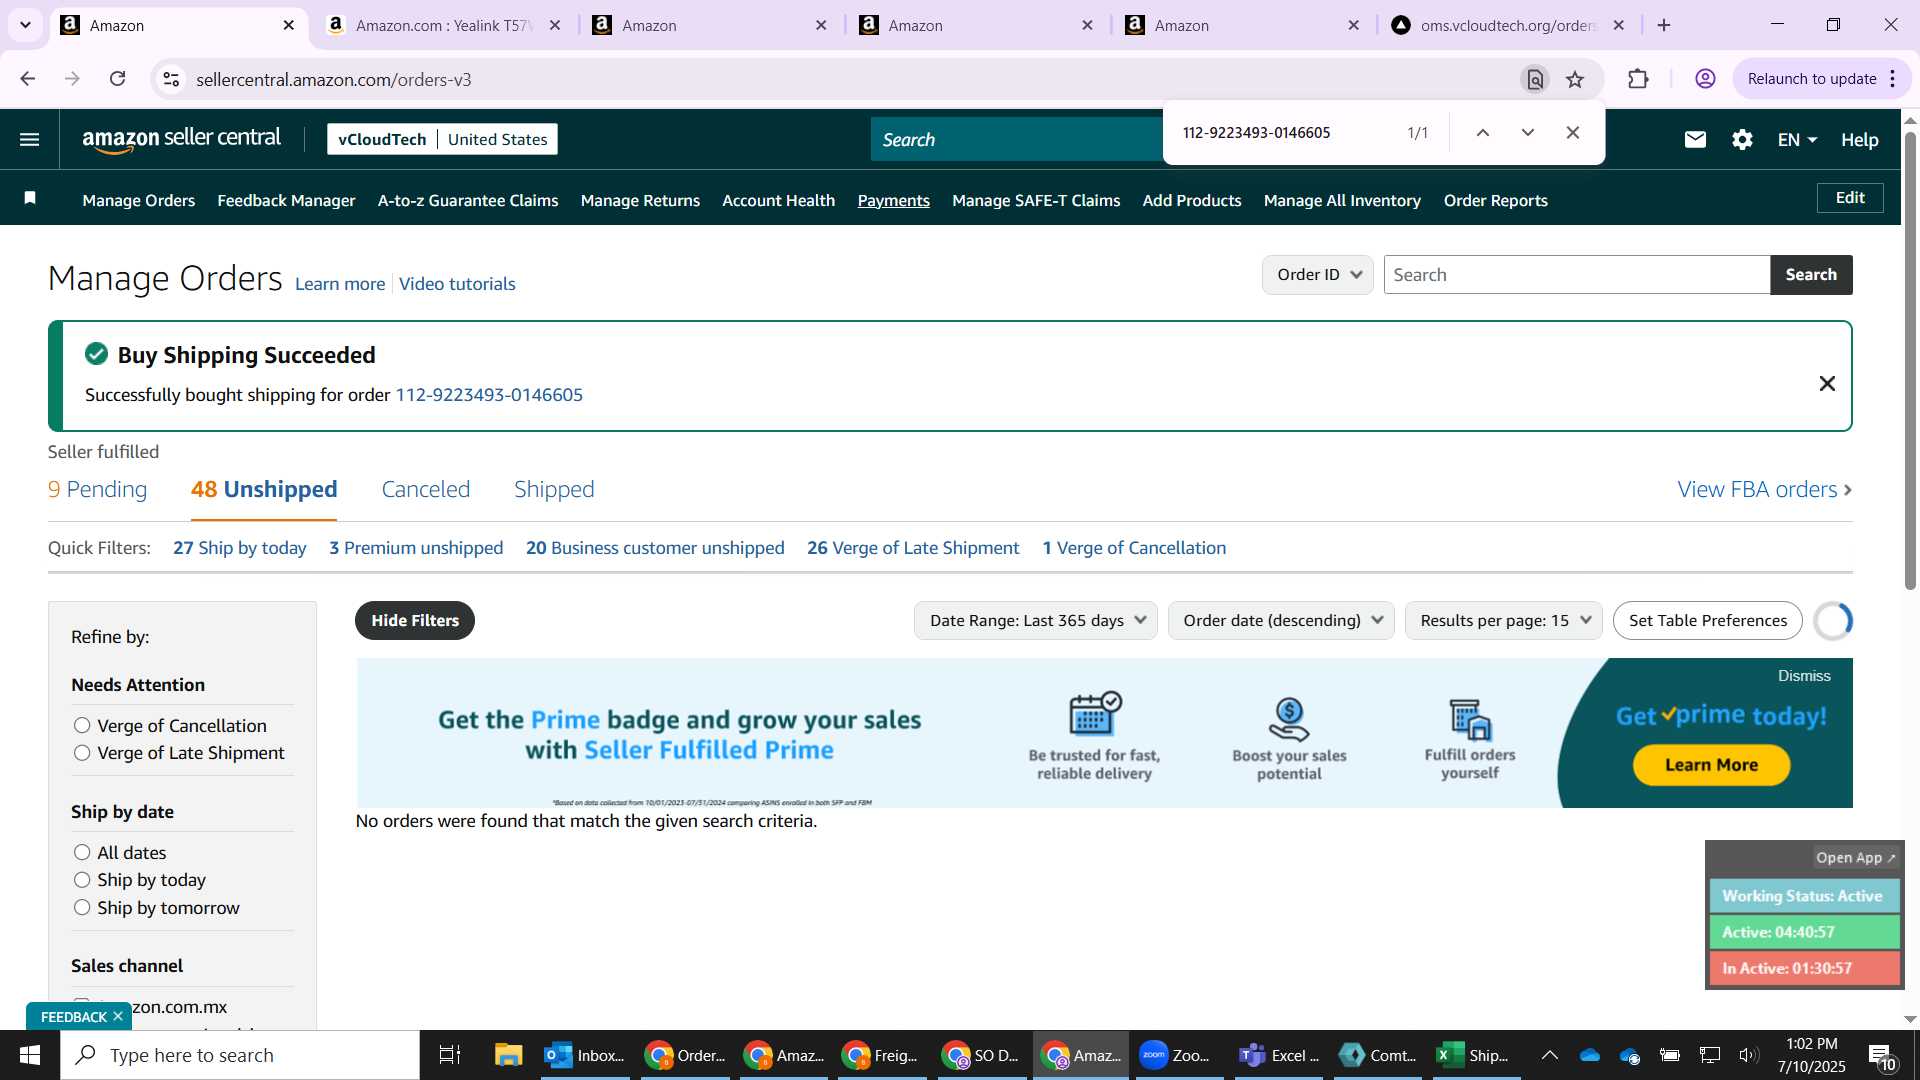Open Task View on the taskbar
The image size is (1920, 1080).
click(450, 1055)
